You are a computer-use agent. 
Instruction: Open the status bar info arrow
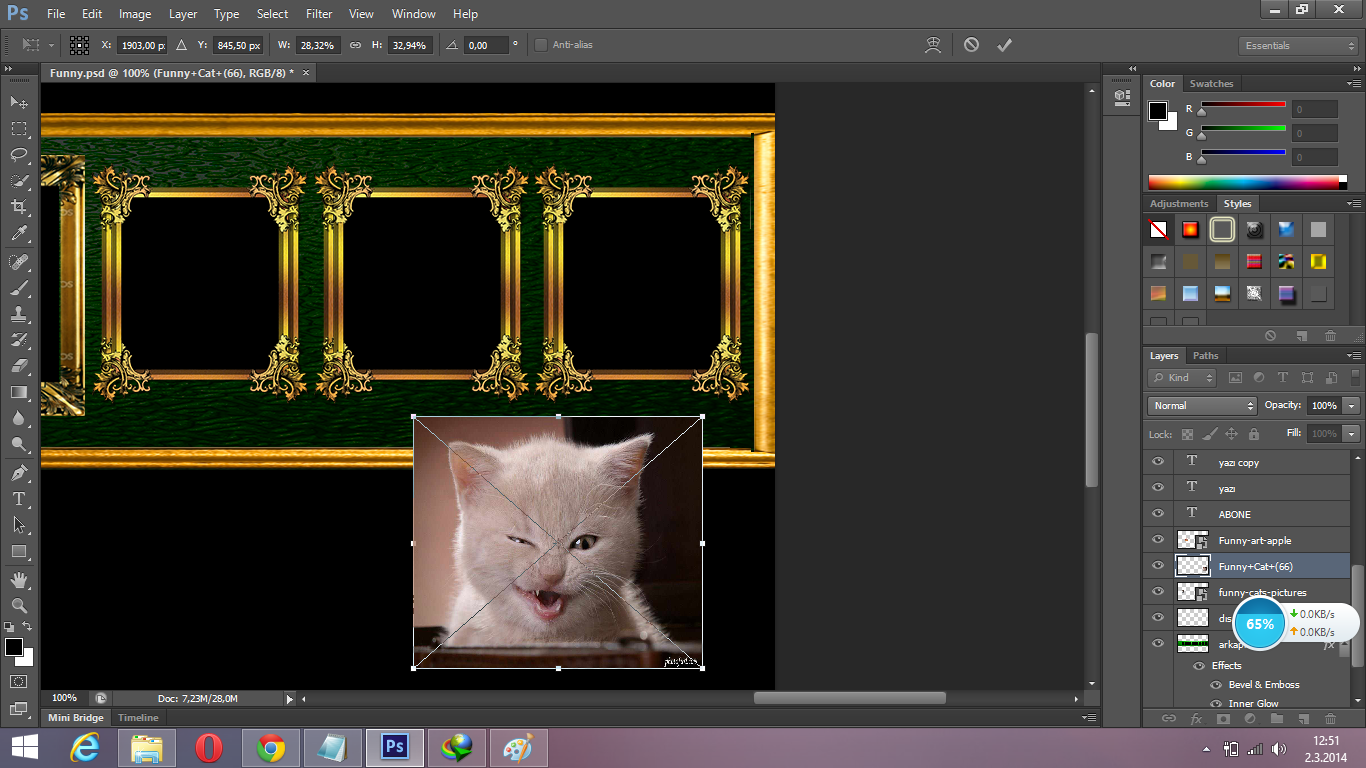click(x=290, y=699)
